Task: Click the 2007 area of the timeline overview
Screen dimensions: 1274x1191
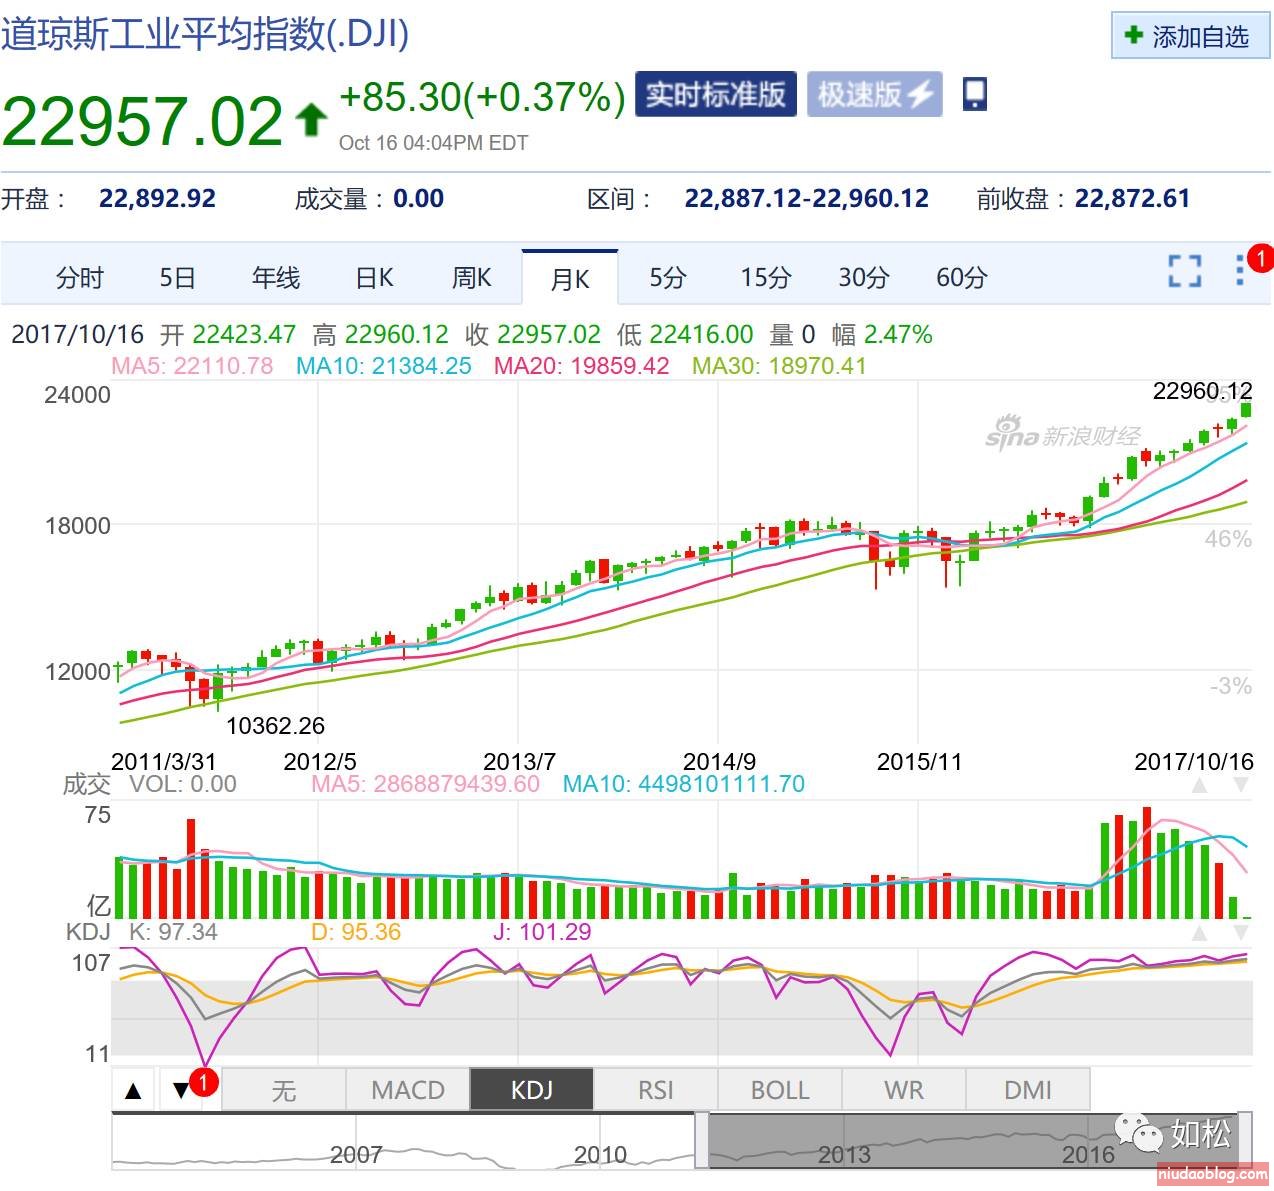Action: click(x=356, y=1155)
